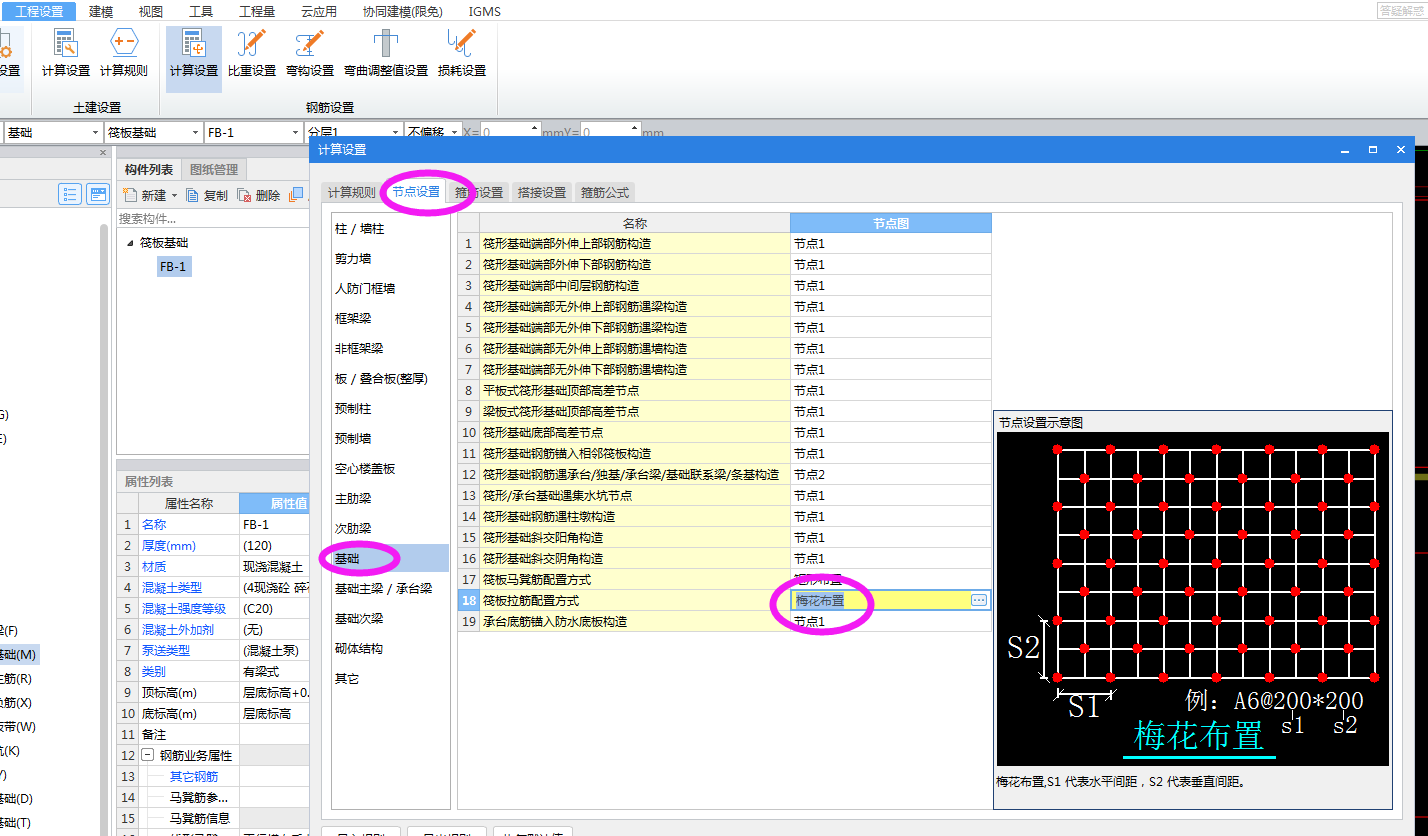Click the 节点图 column header

[891, 222]
